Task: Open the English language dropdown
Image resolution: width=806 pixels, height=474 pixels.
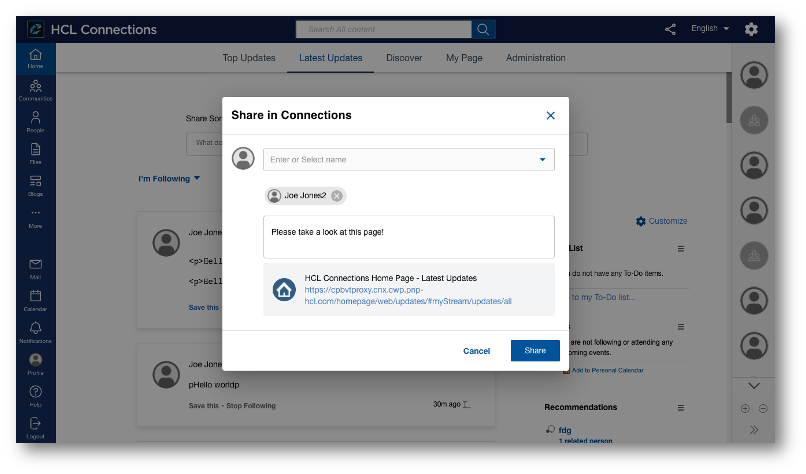Action: (x=710, y=28)
